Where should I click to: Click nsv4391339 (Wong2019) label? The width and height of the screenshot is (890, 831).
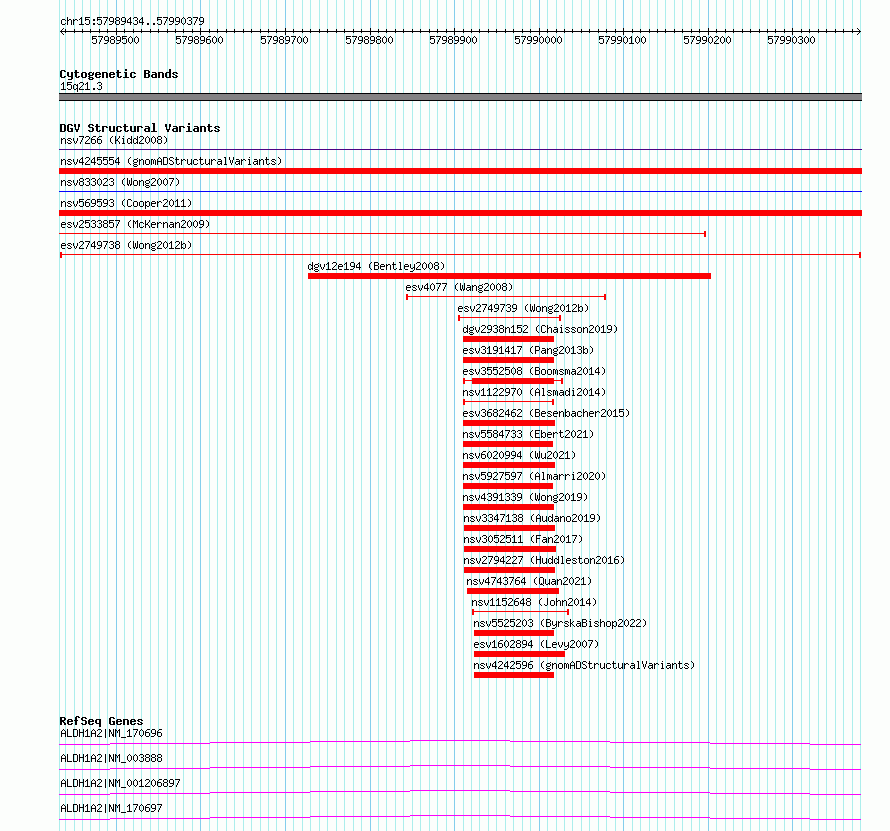(x=526, y=497)
